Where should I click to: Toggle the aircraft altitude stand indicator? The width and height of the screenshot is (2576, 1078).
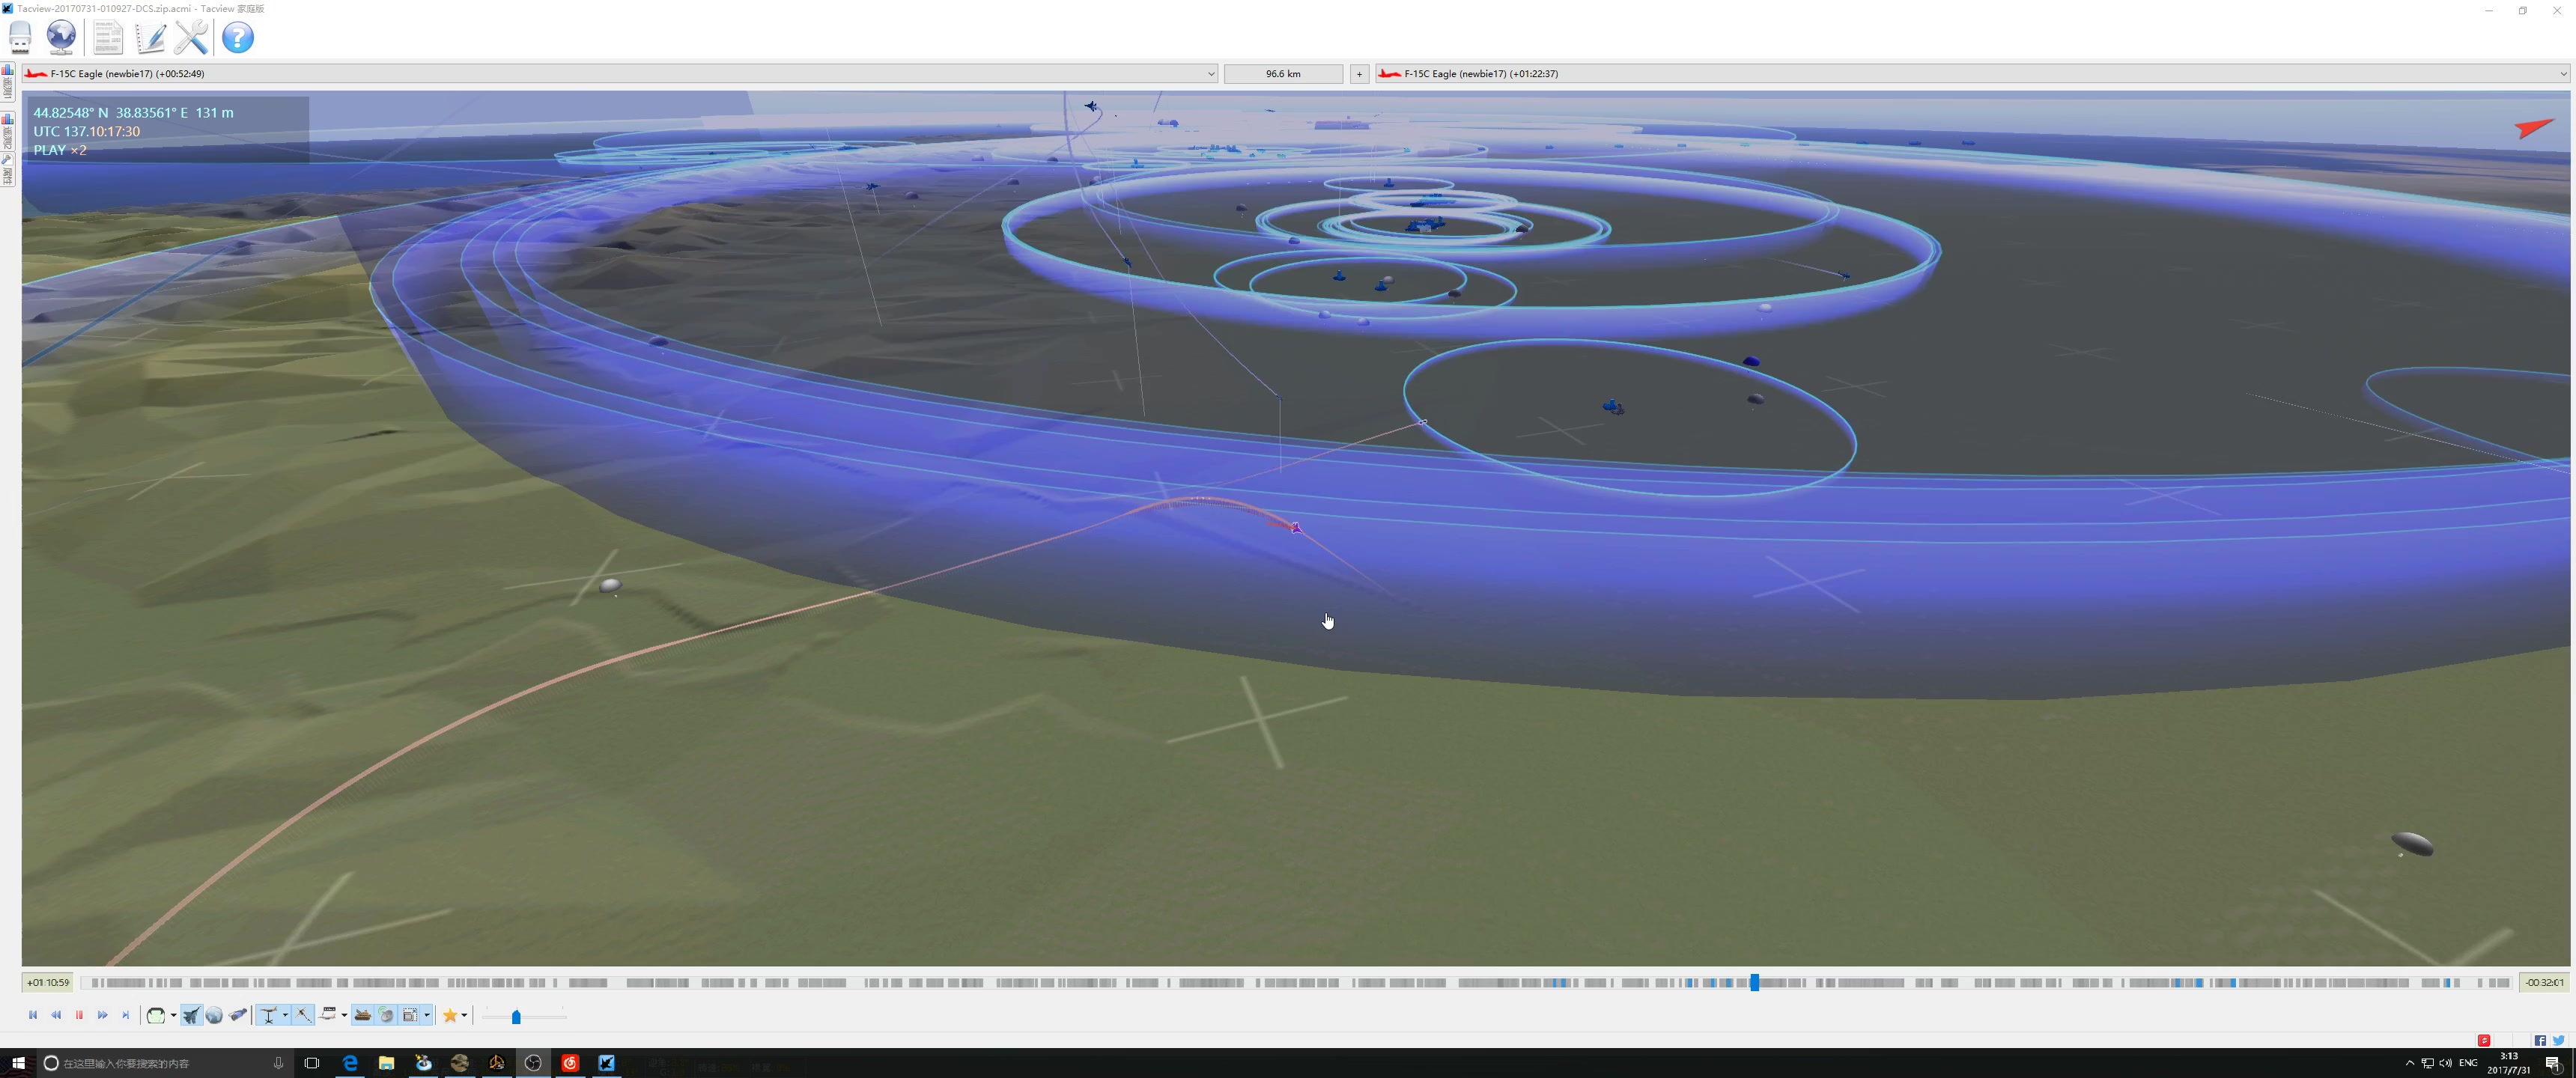(x=268, y=1015)
